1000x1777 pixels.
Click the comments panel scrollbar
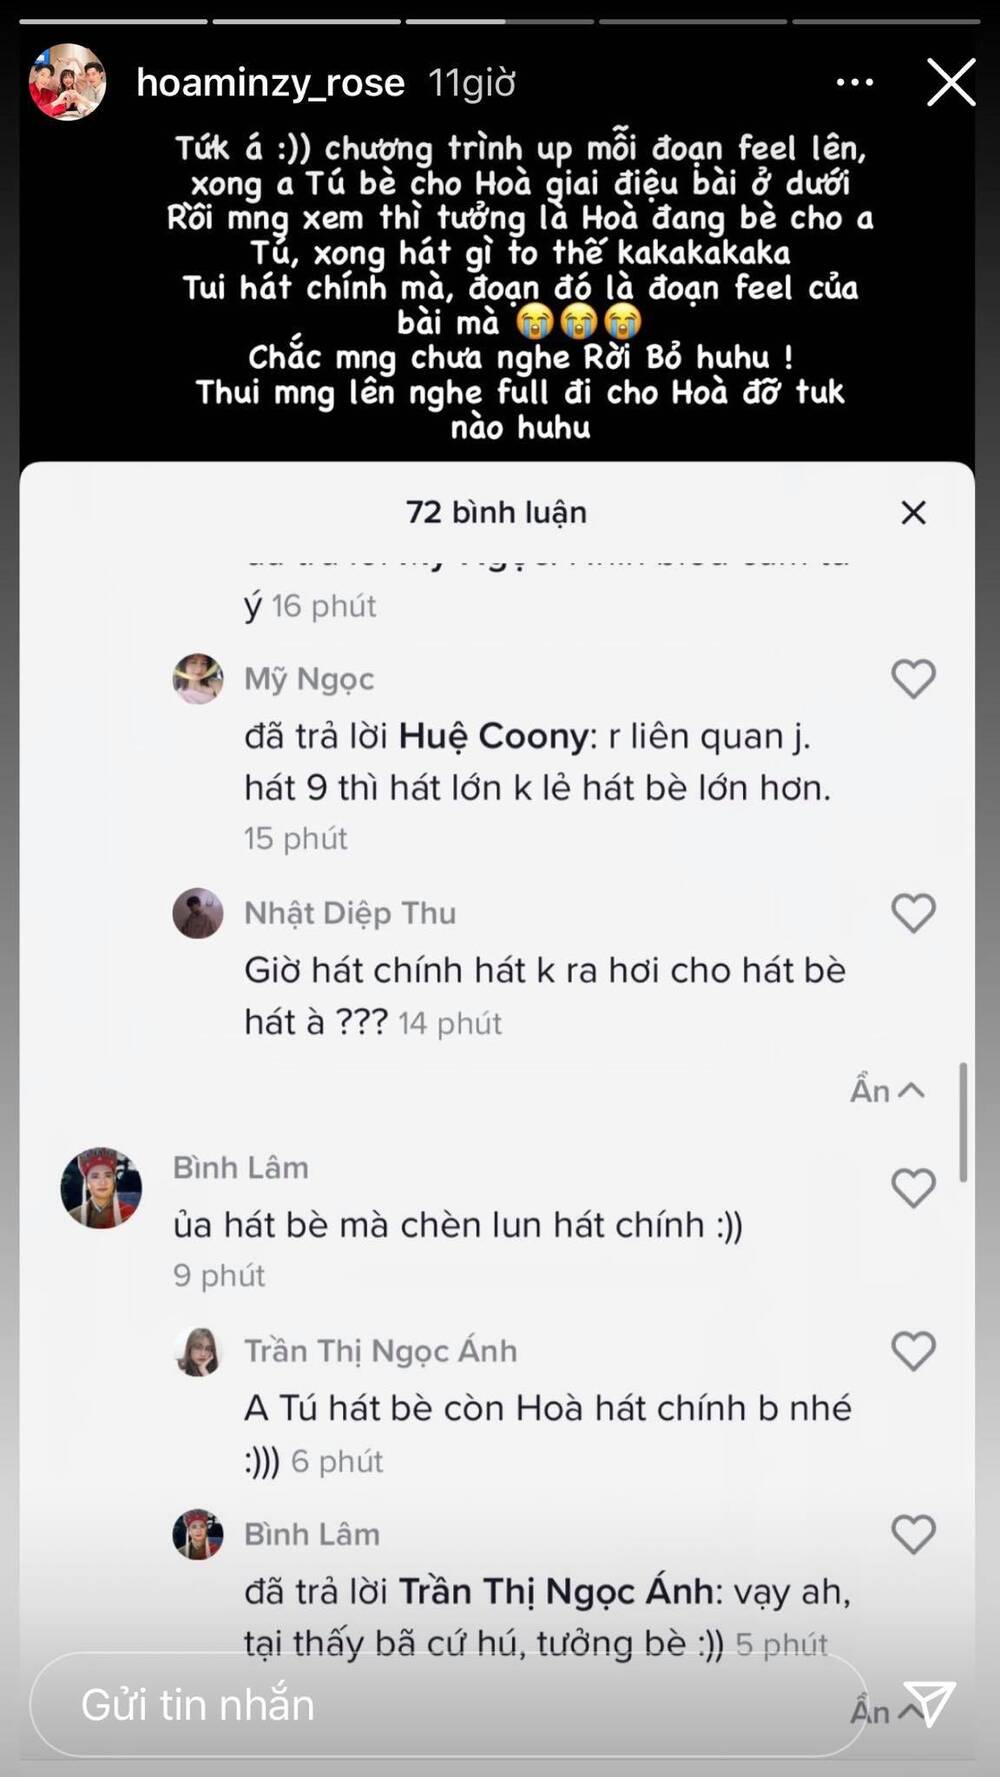point(963,1122)
